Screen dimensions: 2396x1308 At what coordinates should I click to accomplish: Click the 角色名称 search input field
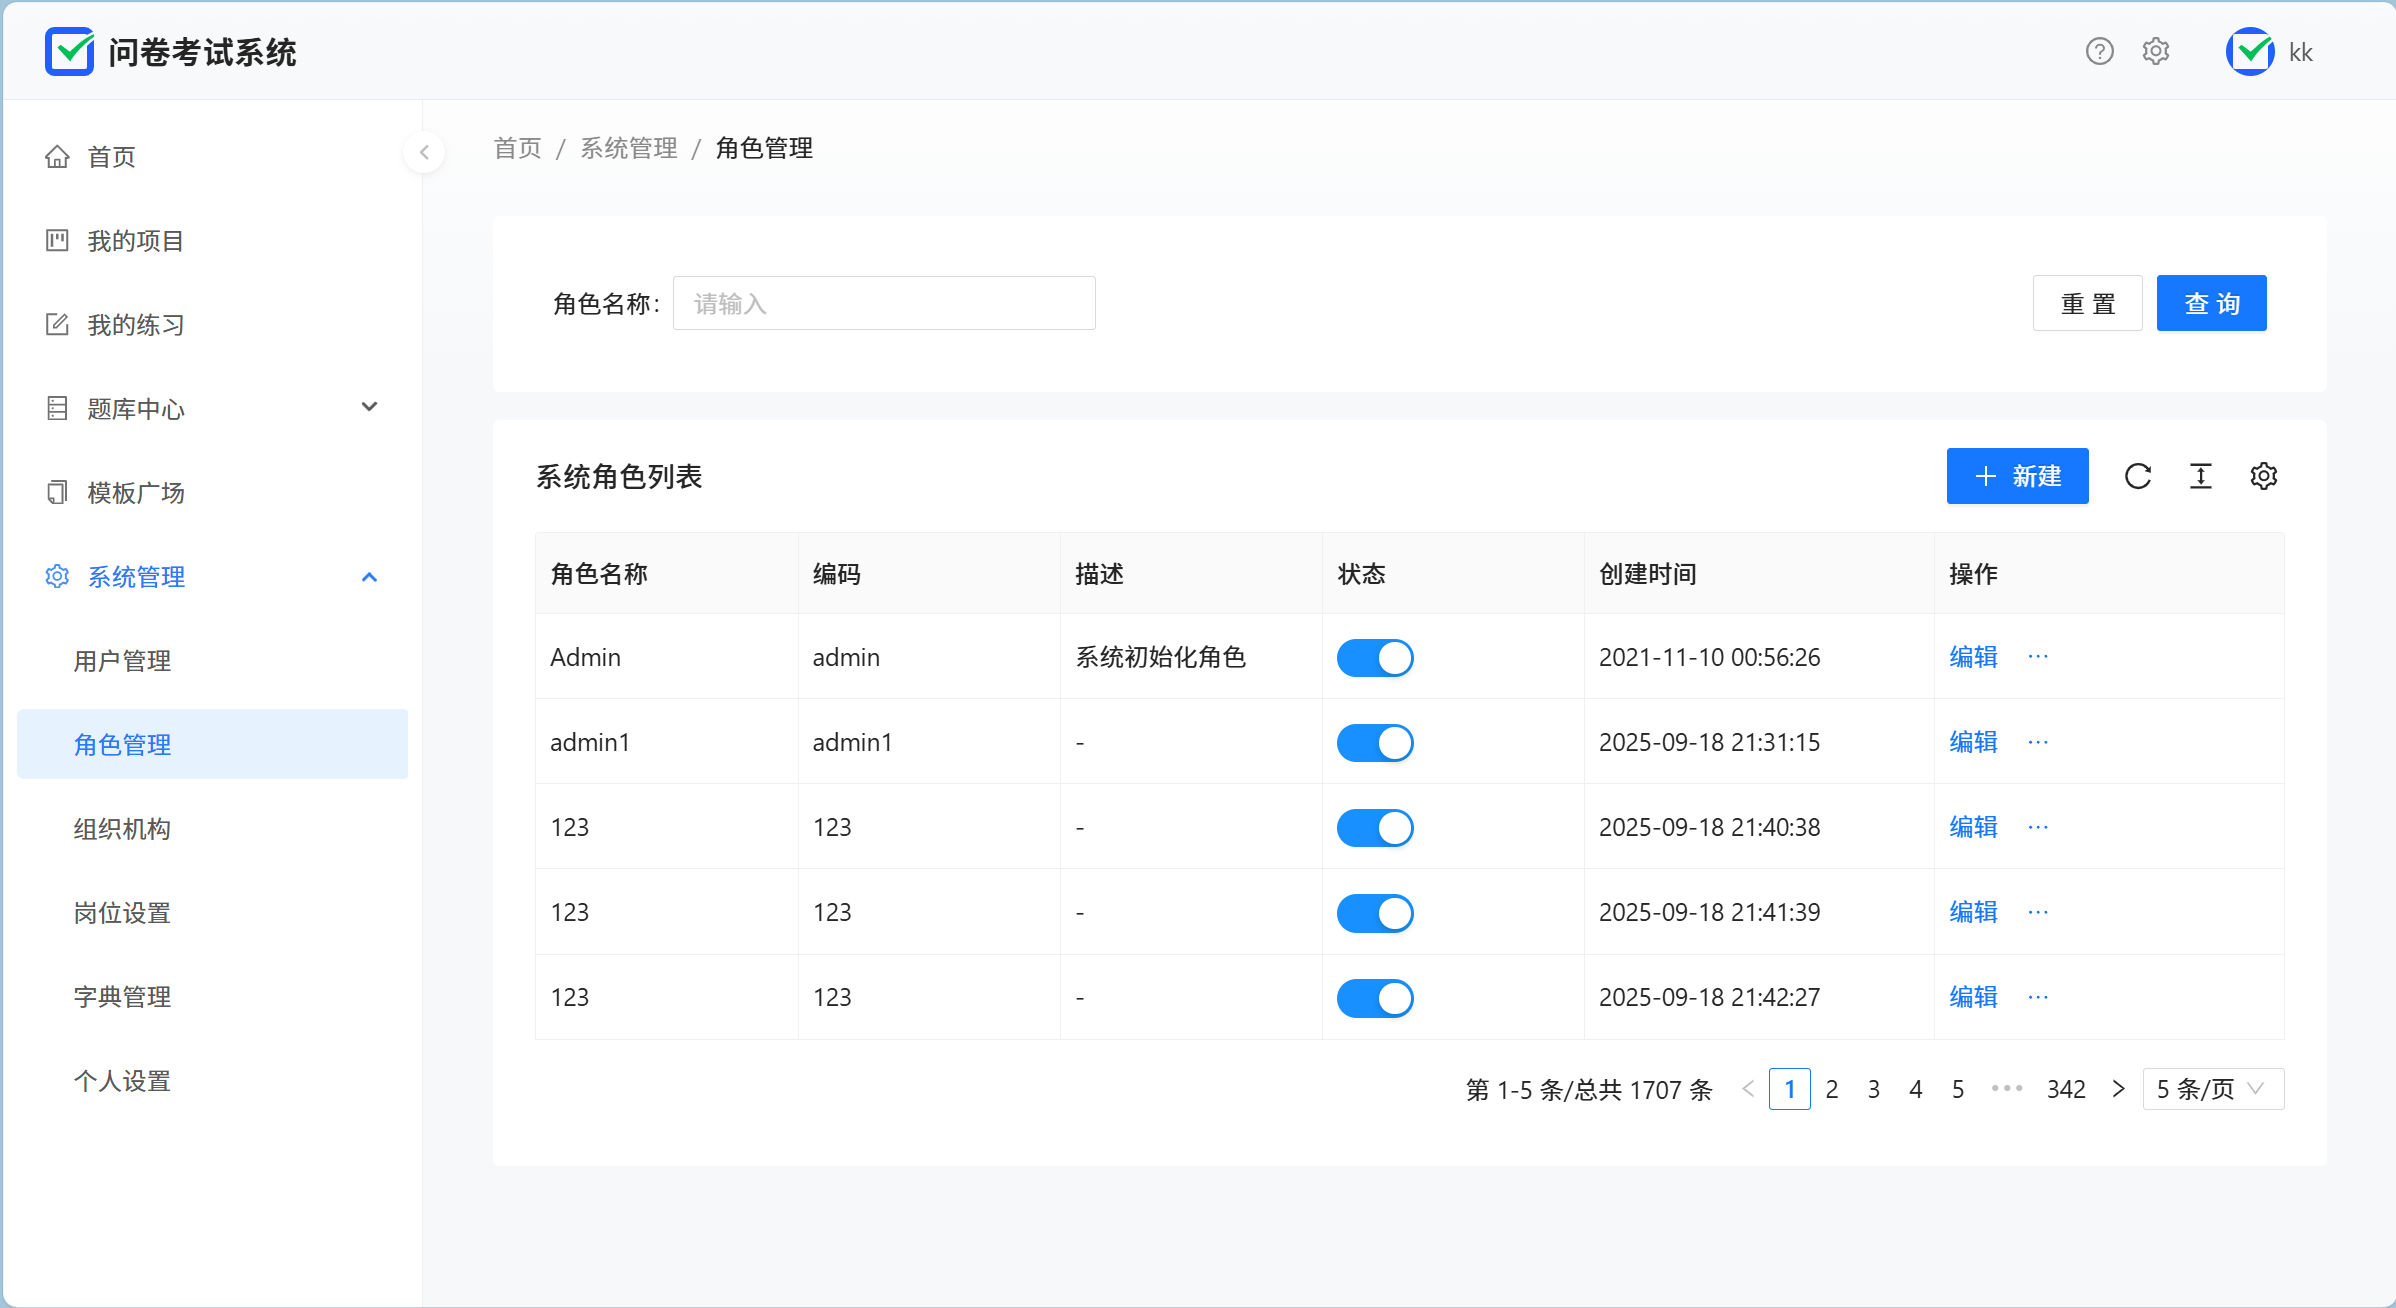point(884,303)
